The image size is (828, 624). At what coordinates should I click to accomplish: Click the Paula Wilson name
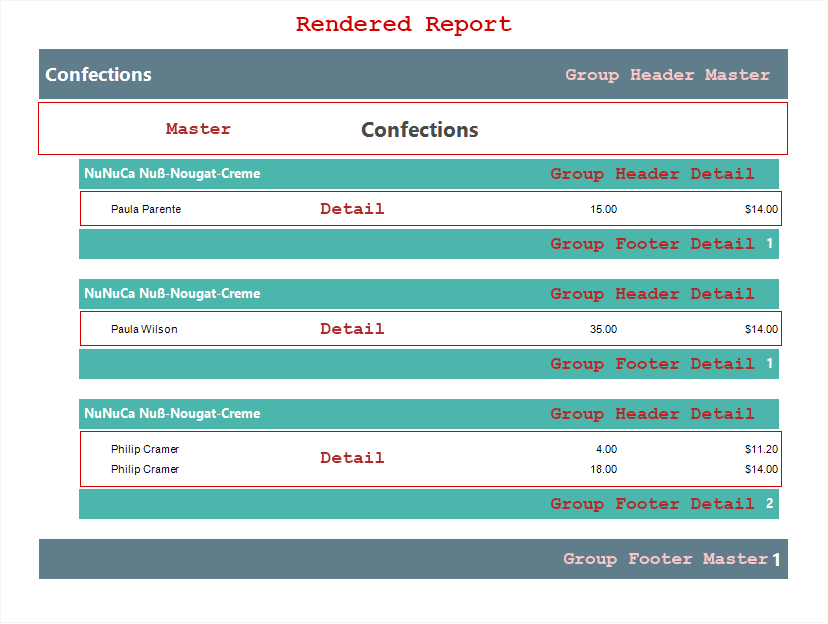(144, 329)
